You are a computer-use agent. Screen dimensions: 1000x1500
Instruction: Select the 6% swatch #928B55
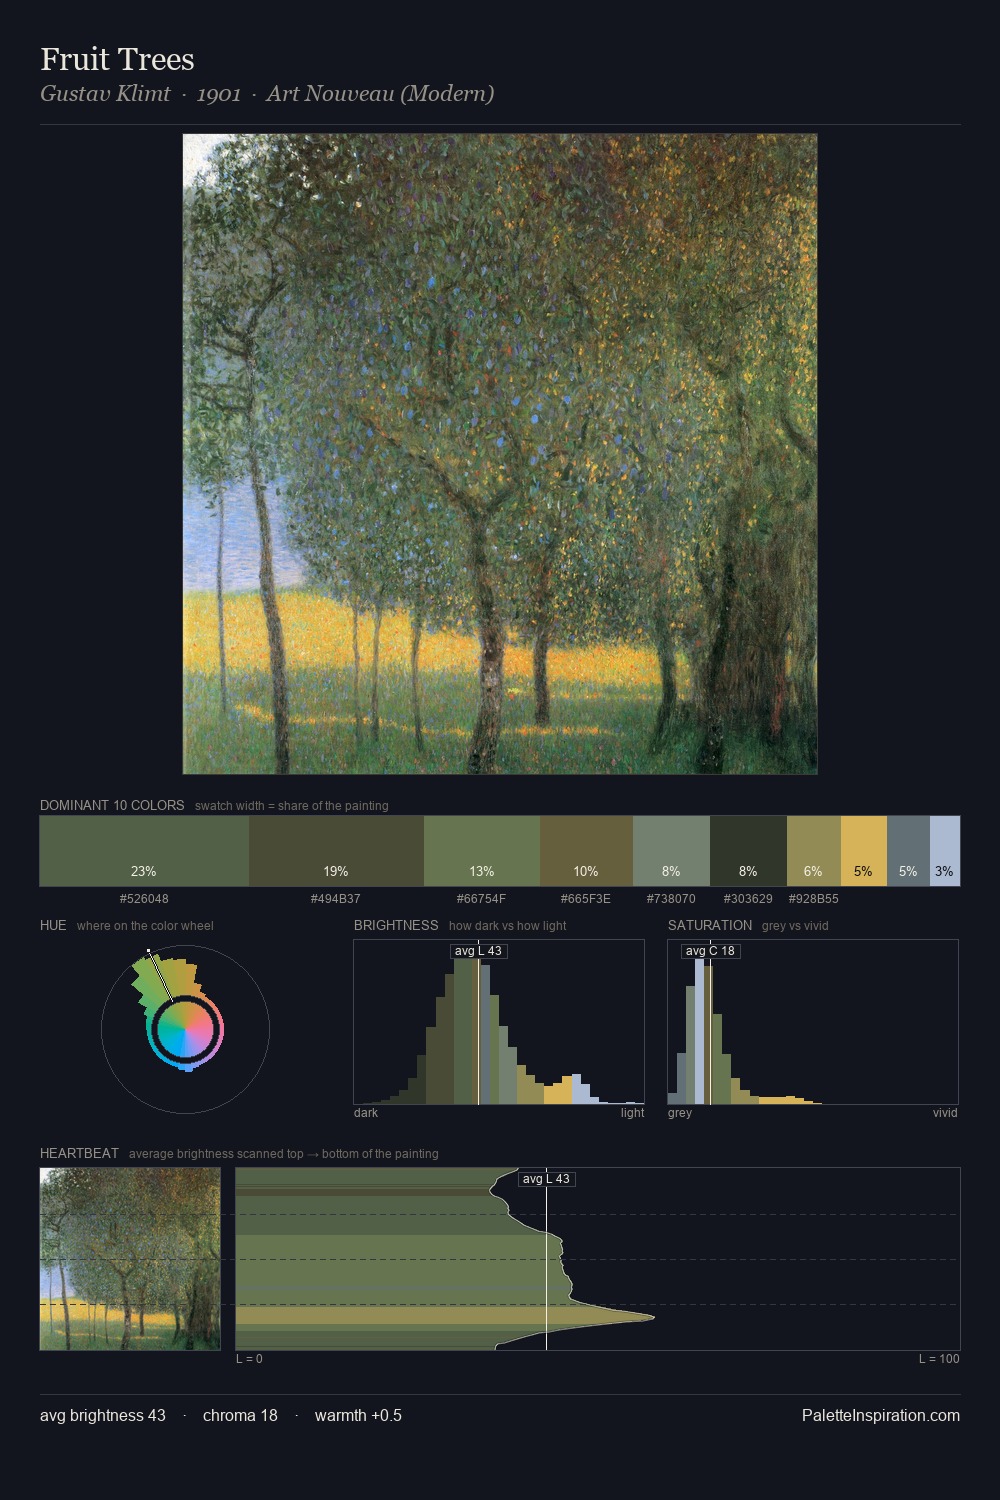[x=814, y=851]
